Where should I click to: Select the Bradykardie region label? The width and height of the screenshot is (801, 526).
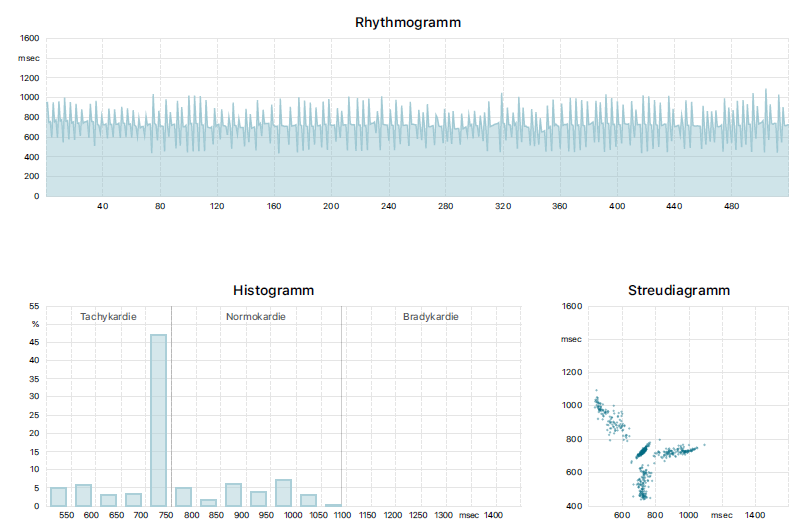(x=431, y=317)
